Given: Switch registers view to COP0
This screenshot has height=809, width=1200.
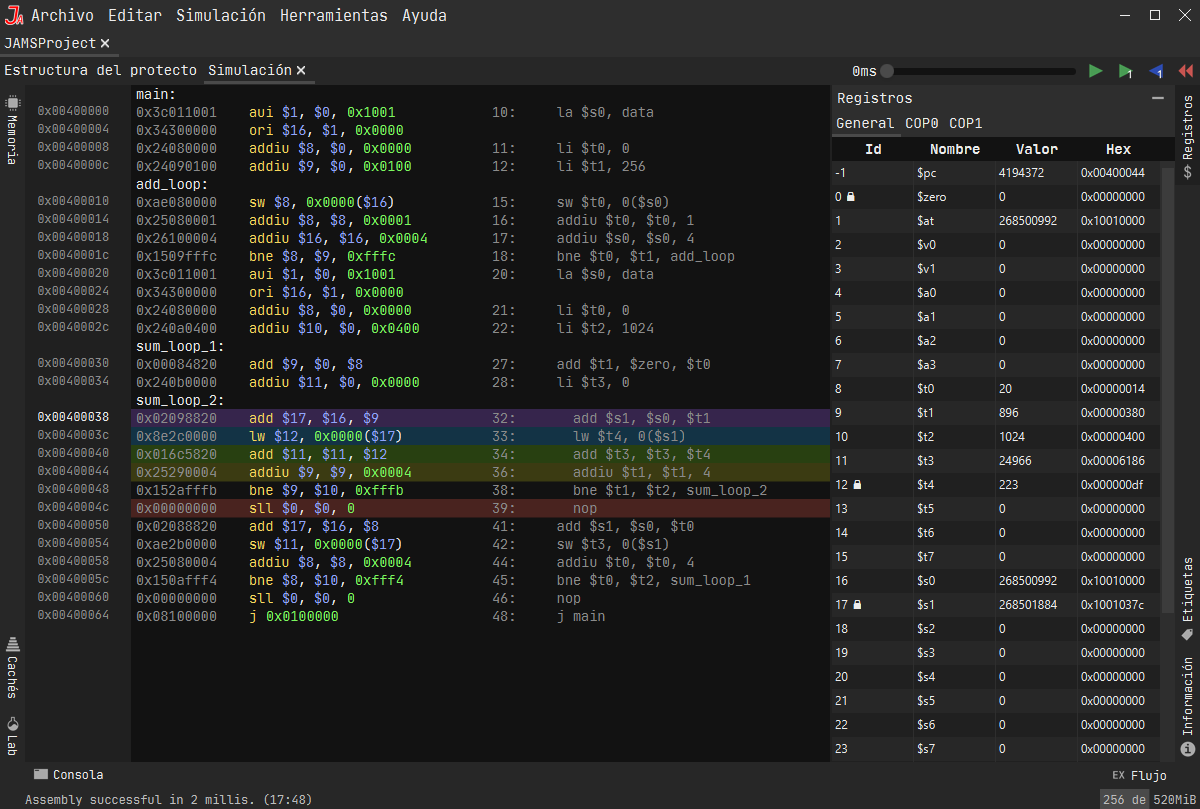Looking at the screenshot, I should 920,123.
